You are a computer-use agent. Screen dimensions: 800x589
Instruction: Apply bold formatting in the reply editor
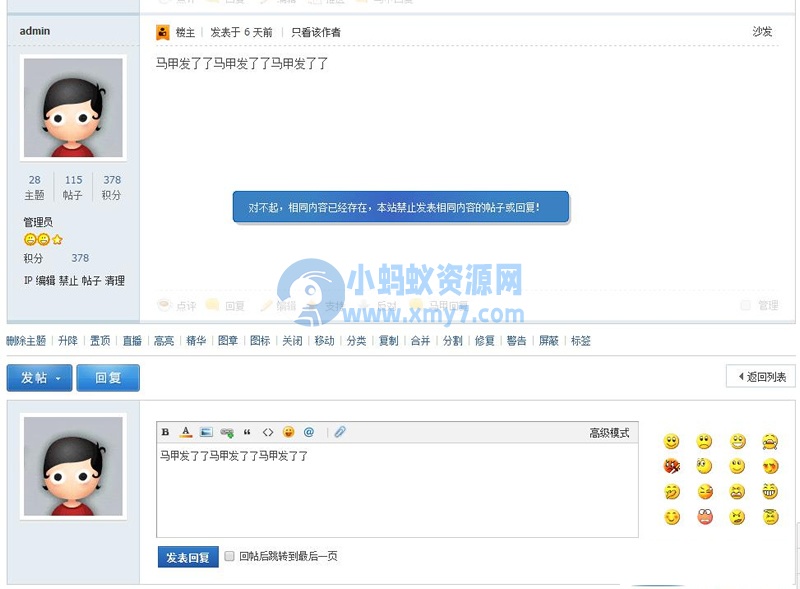(164, 432)
